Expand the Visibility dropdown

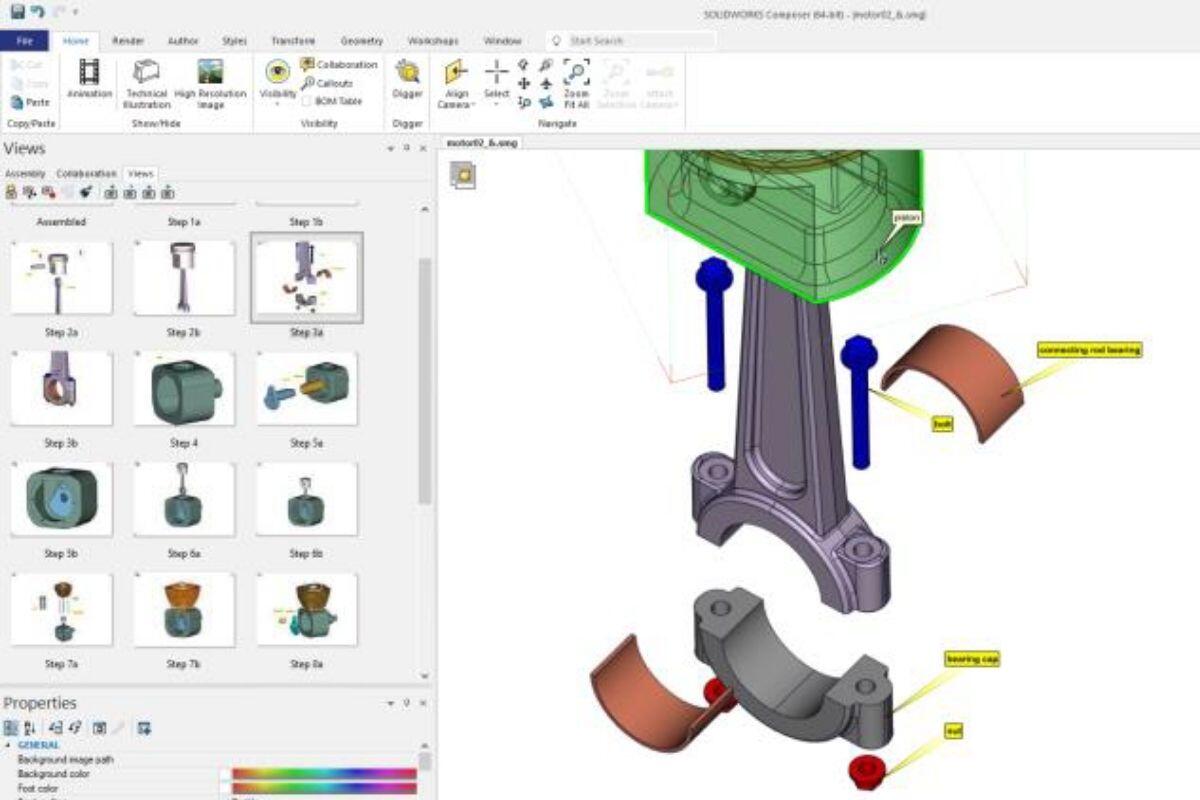click(x=277, y=102)
